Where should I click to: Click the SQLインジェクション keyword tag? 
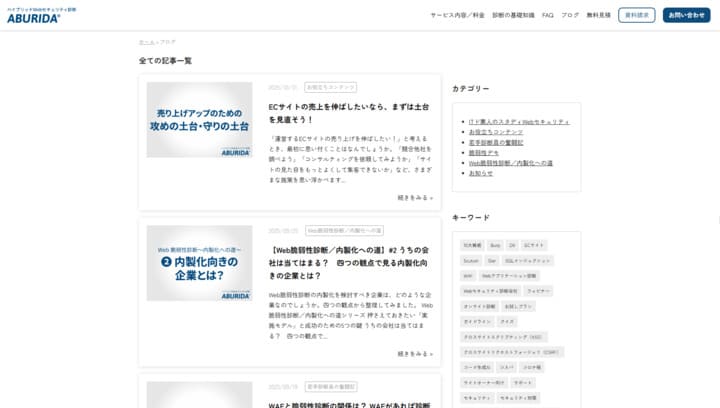[x=528, y=261]
